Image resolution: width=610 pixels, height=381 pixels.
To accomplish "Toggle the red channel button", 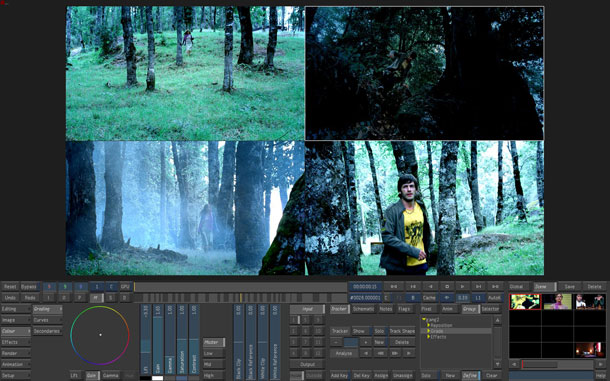I will click(x=49, y=287).
